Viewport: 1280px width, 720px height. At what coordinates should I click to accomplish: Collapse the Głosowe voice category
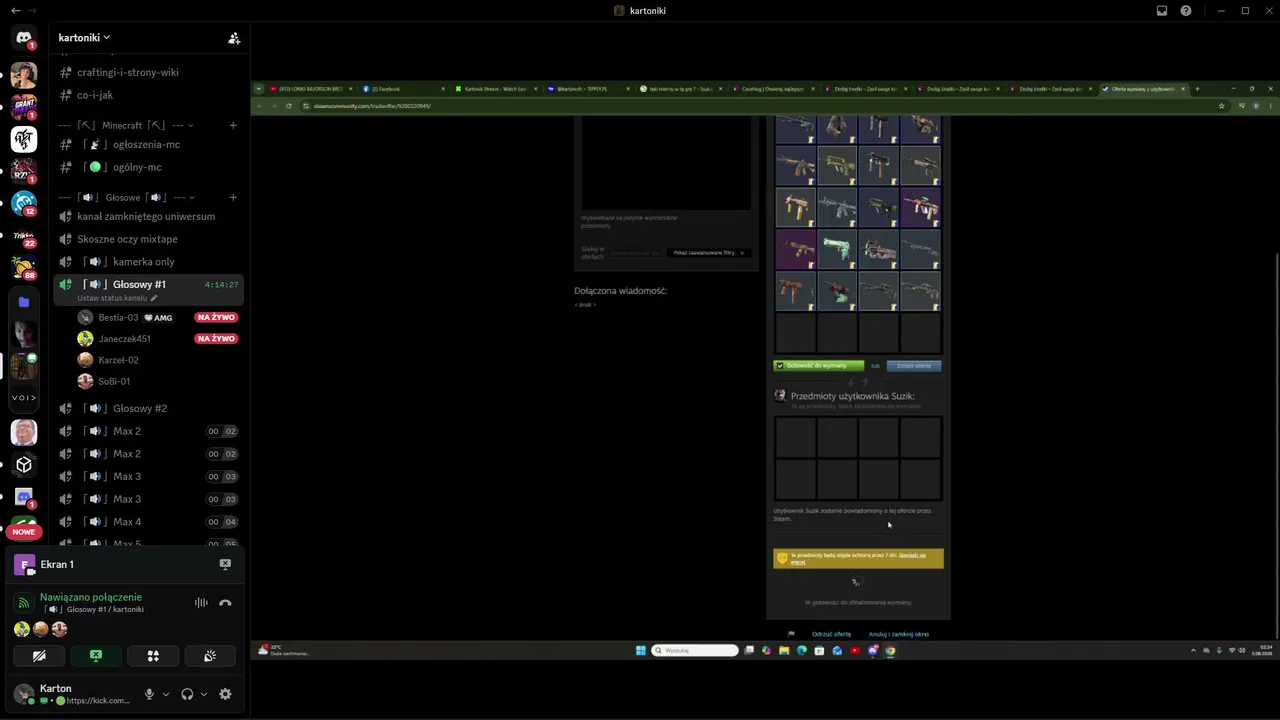127,197
